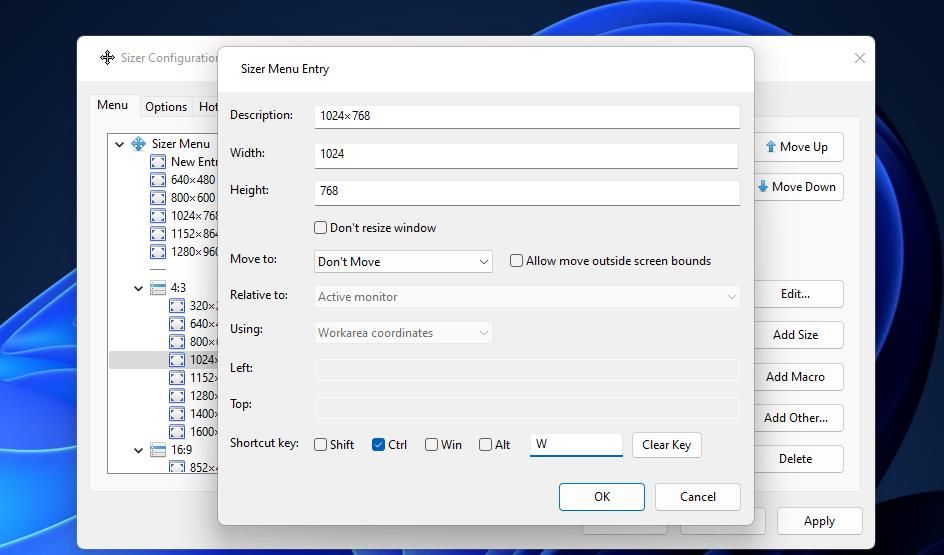Enable the Don't resize window checkbox
The width and height of the screenshot is (944, 555).
pos(320,228)
